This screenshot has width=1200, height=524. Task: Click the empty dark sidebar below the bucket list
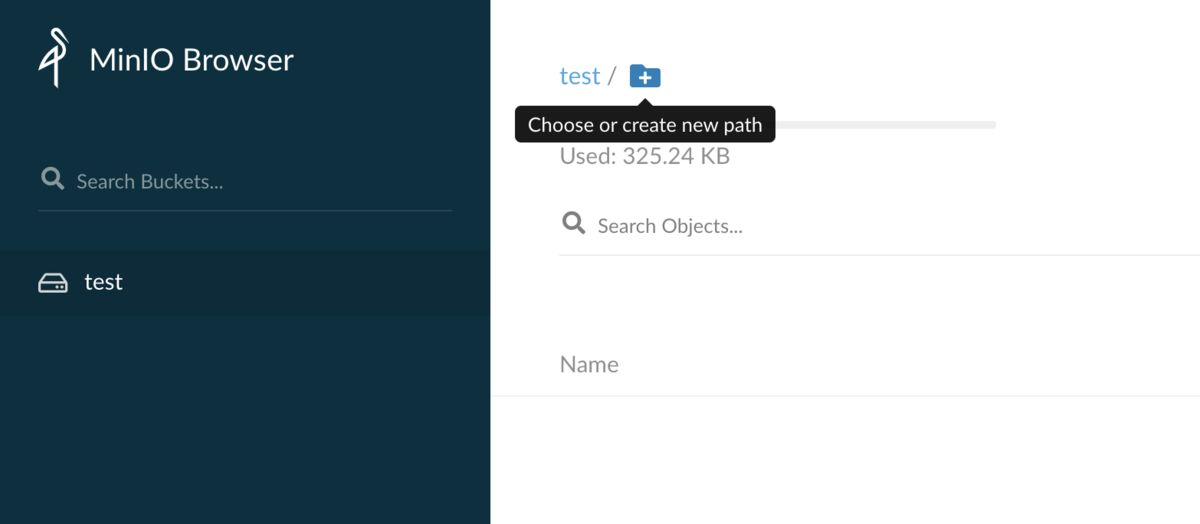pos(245,420)
